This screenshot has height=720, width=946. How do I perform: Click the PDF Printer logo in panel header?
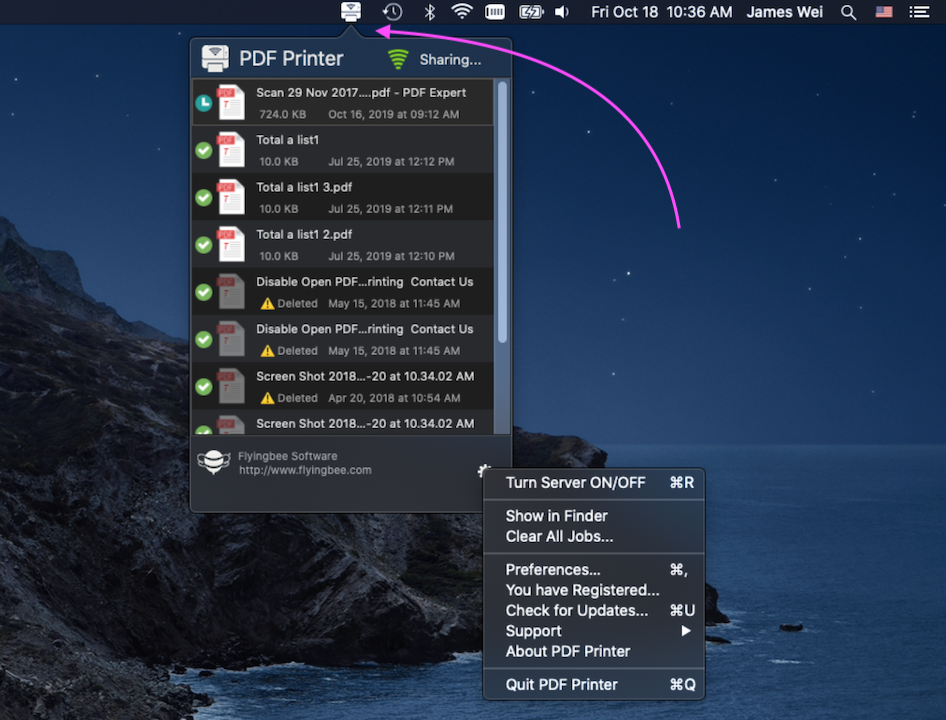[x=215, y=59]
